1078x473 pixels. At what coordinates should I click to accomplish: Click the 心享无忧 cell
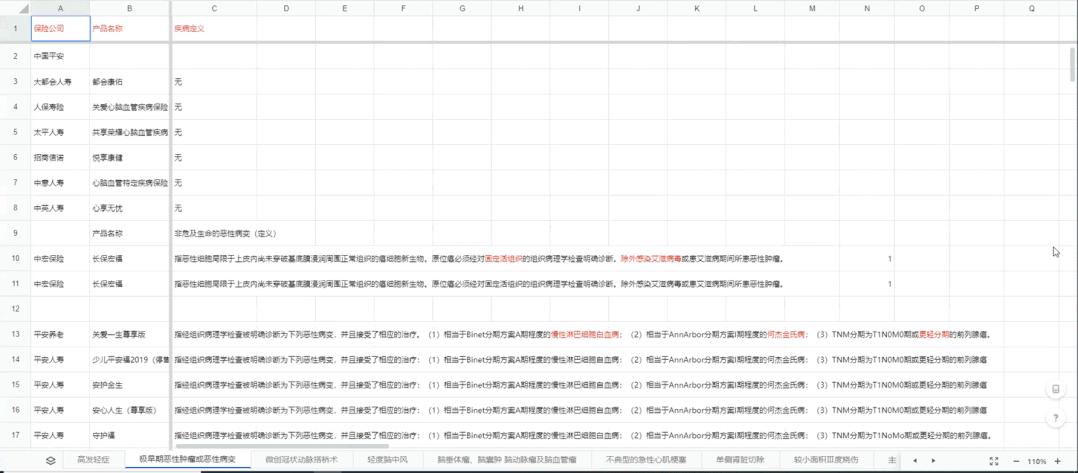[x=131, y=208]
